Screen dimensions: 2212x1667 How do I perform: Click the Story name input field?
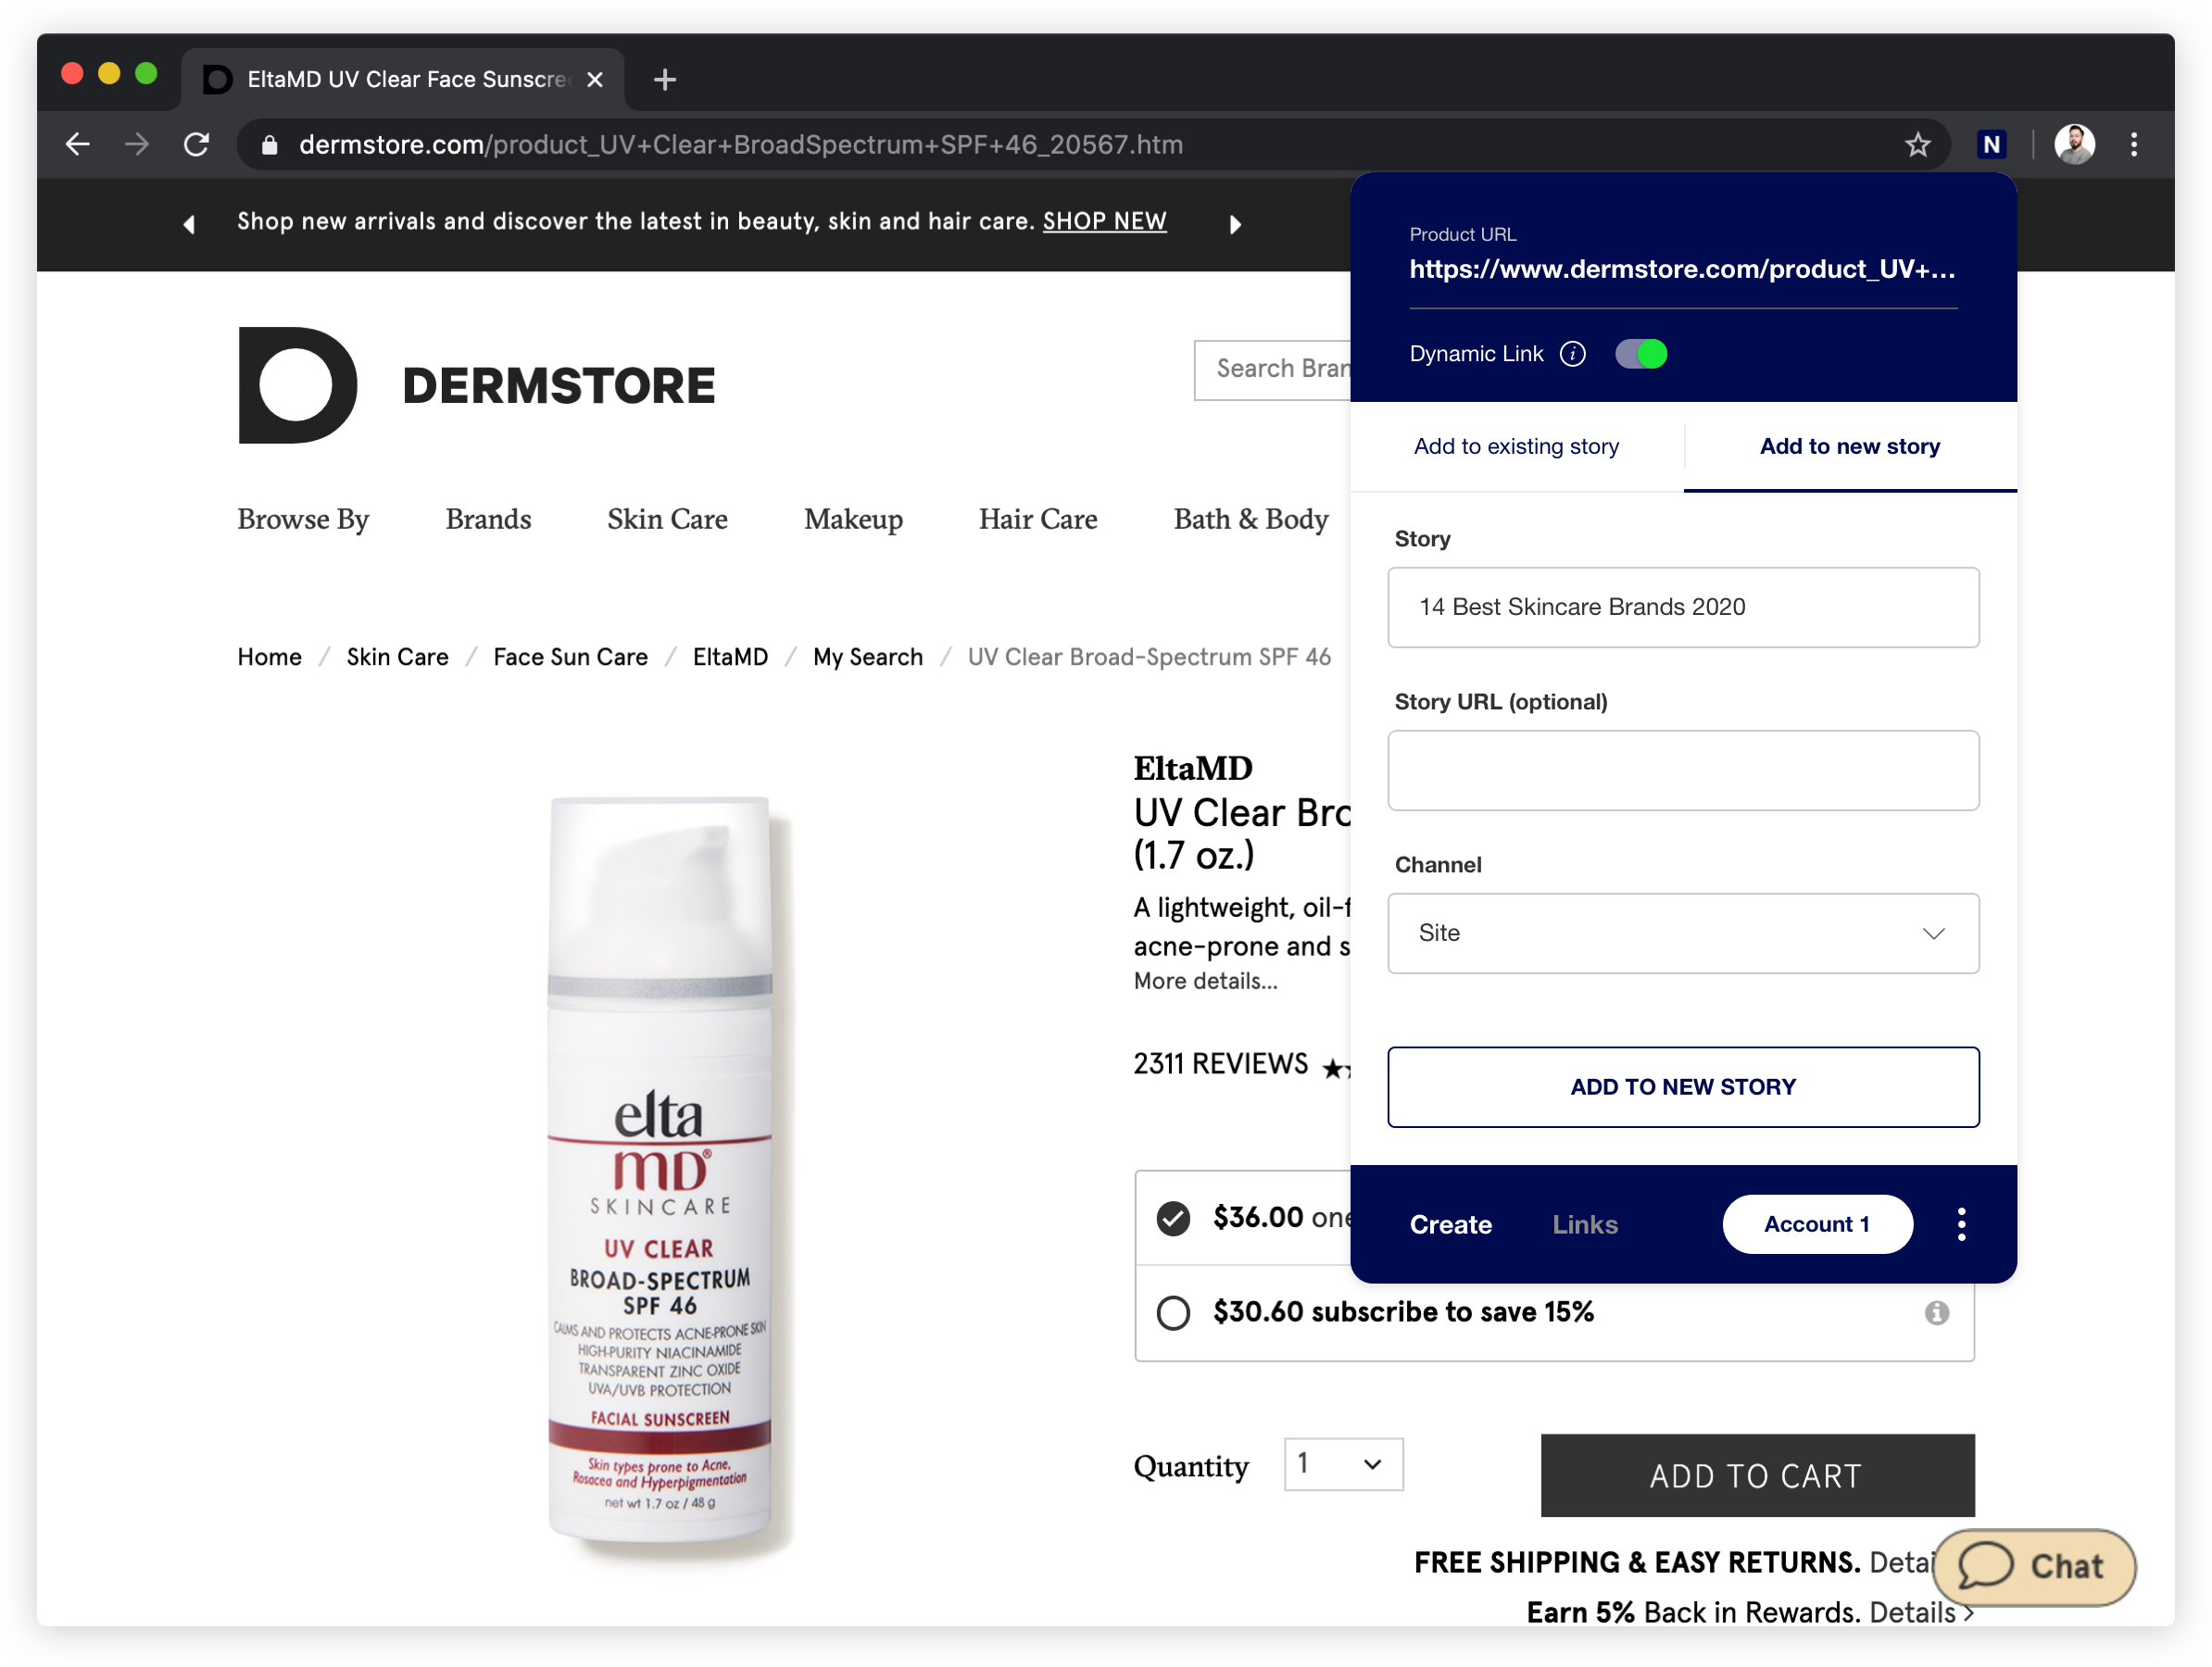1683,607
